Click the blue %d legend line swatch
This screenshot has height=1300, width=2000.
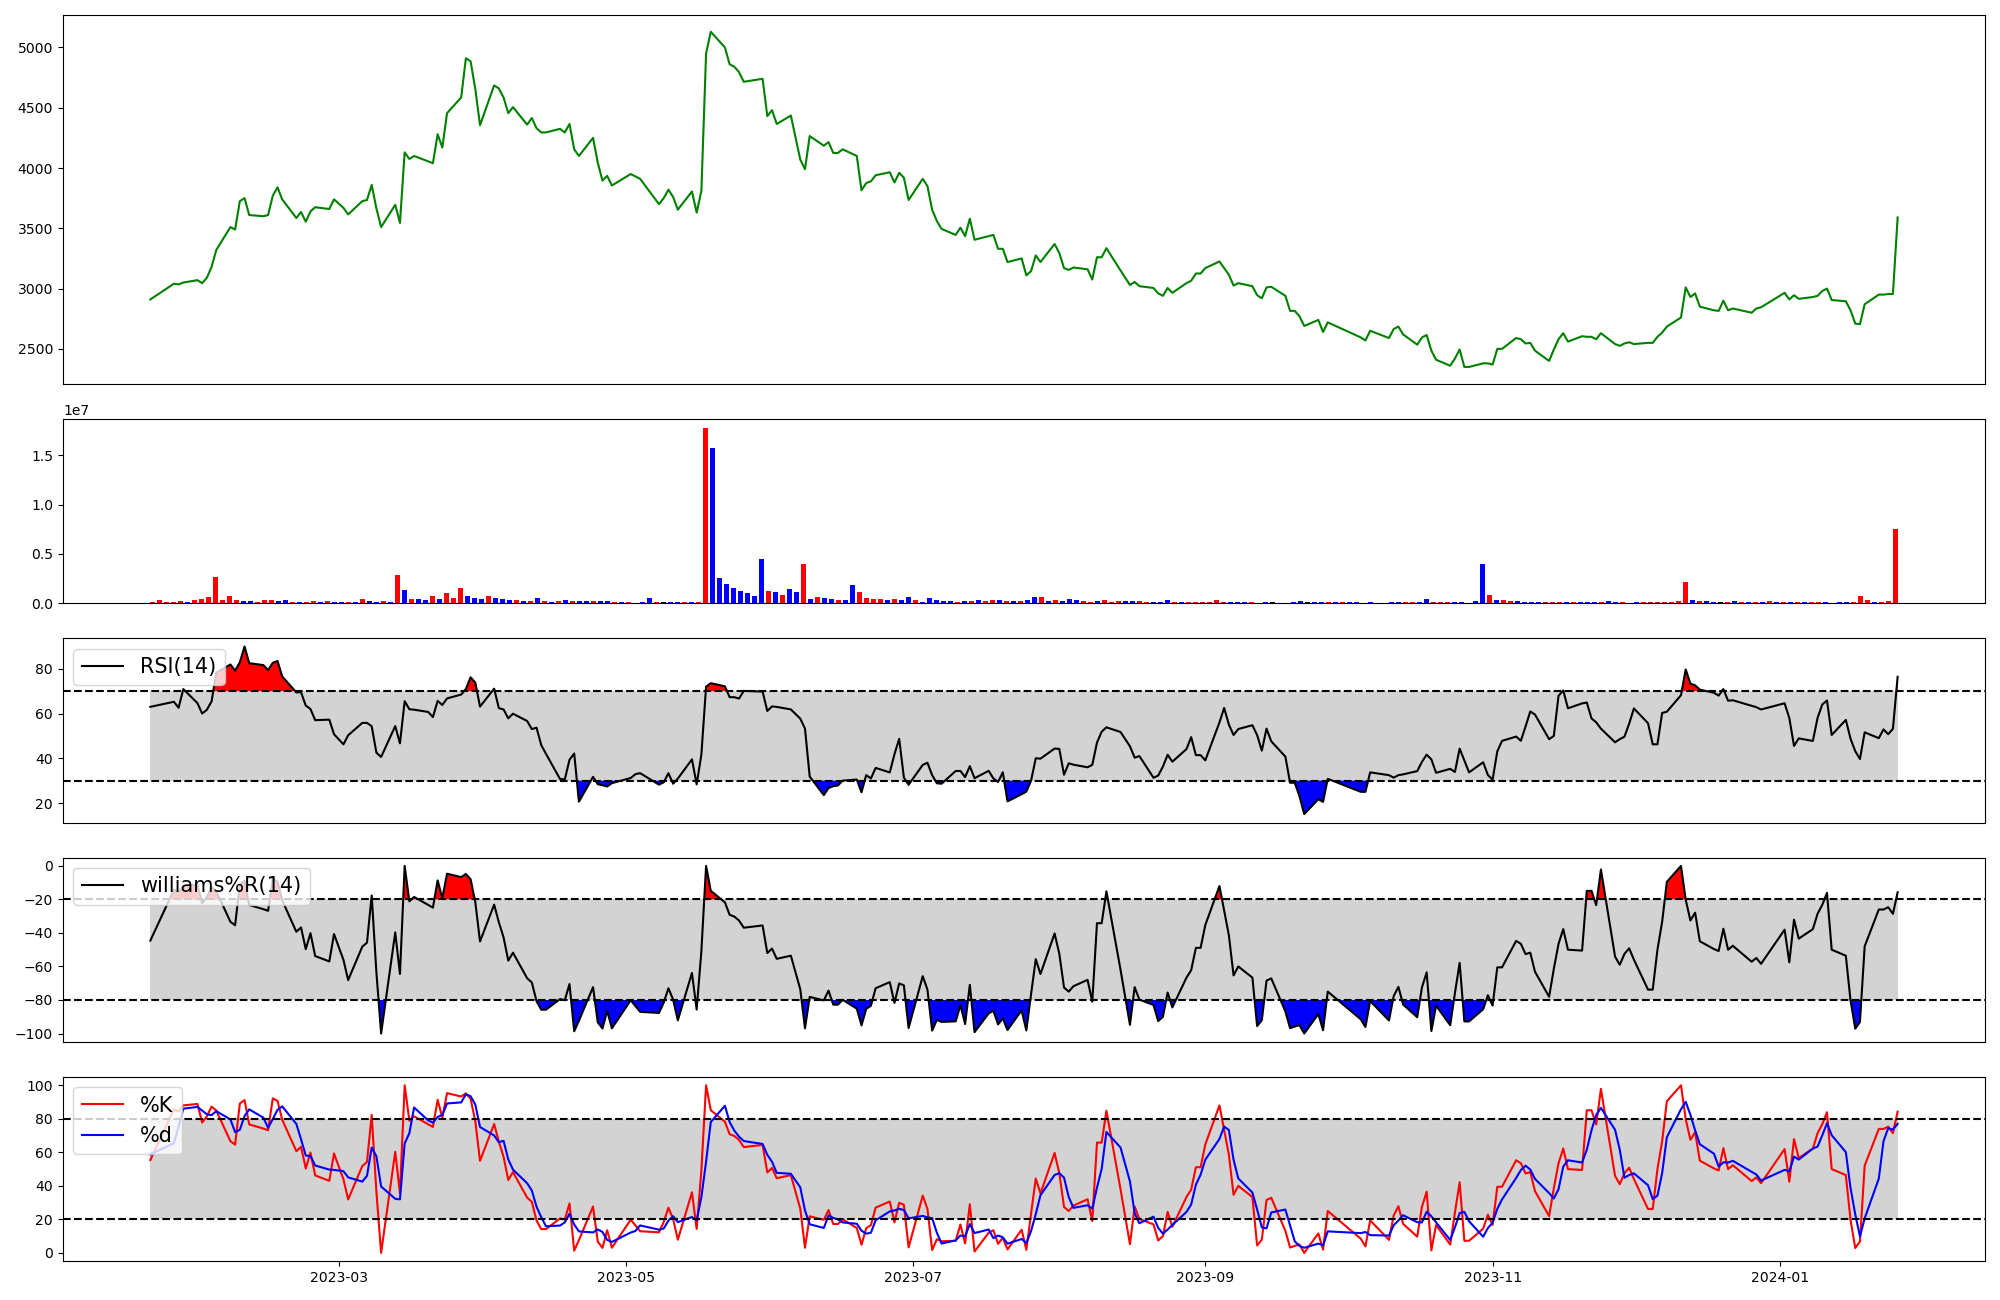click(x=102, y=1135)
